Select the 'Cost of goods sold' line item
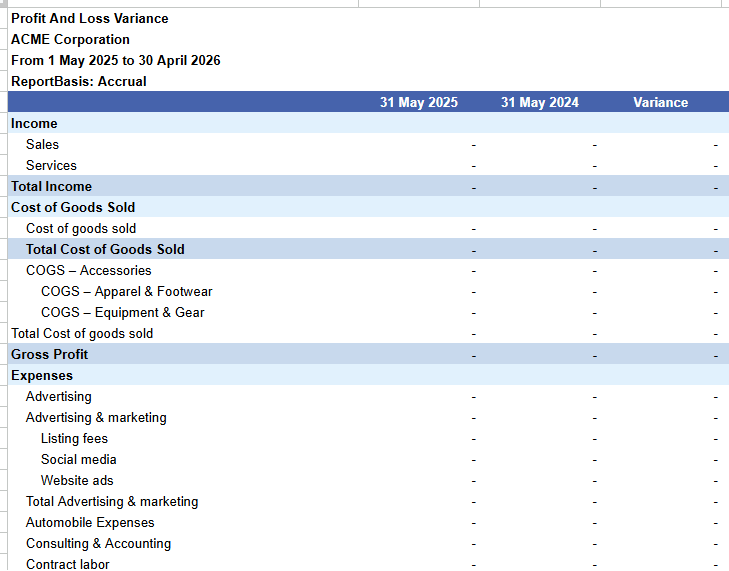 [81, 228]
